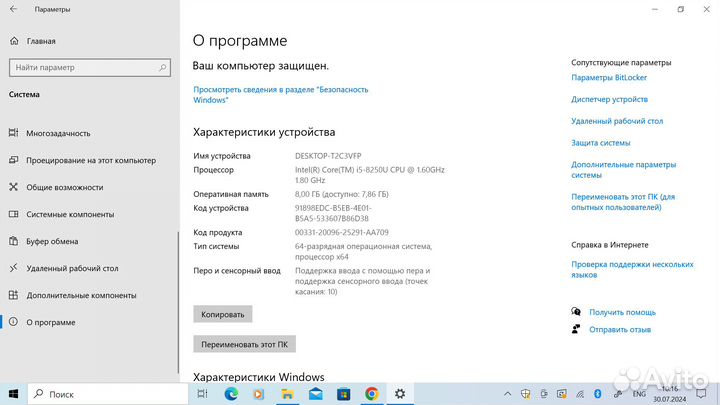720x405 pixels.
Task: Click product code 00331-20096-25291-AA709
Action: pos(342,232)
